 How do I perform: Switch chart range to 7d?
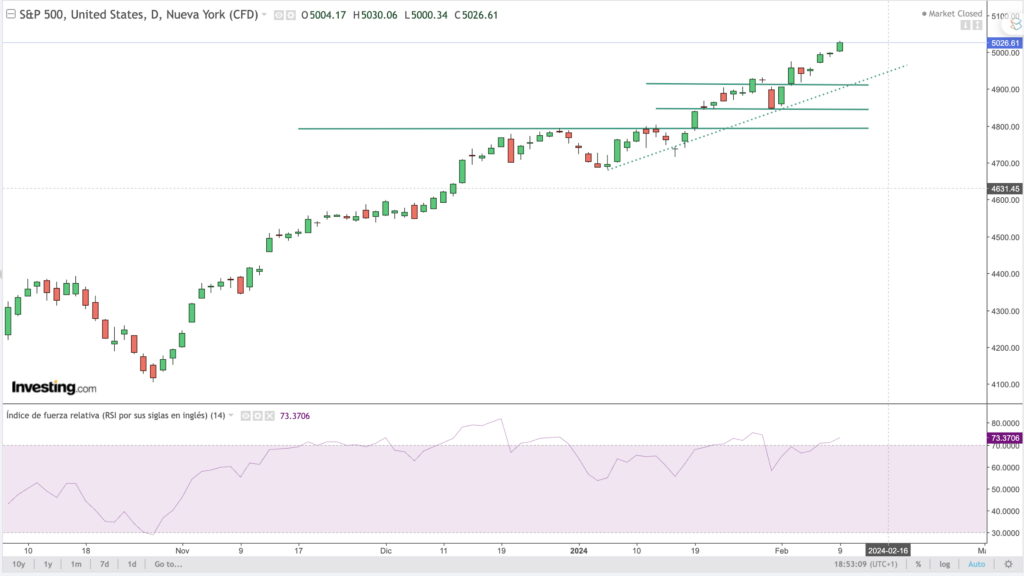[x=104, y=565]
